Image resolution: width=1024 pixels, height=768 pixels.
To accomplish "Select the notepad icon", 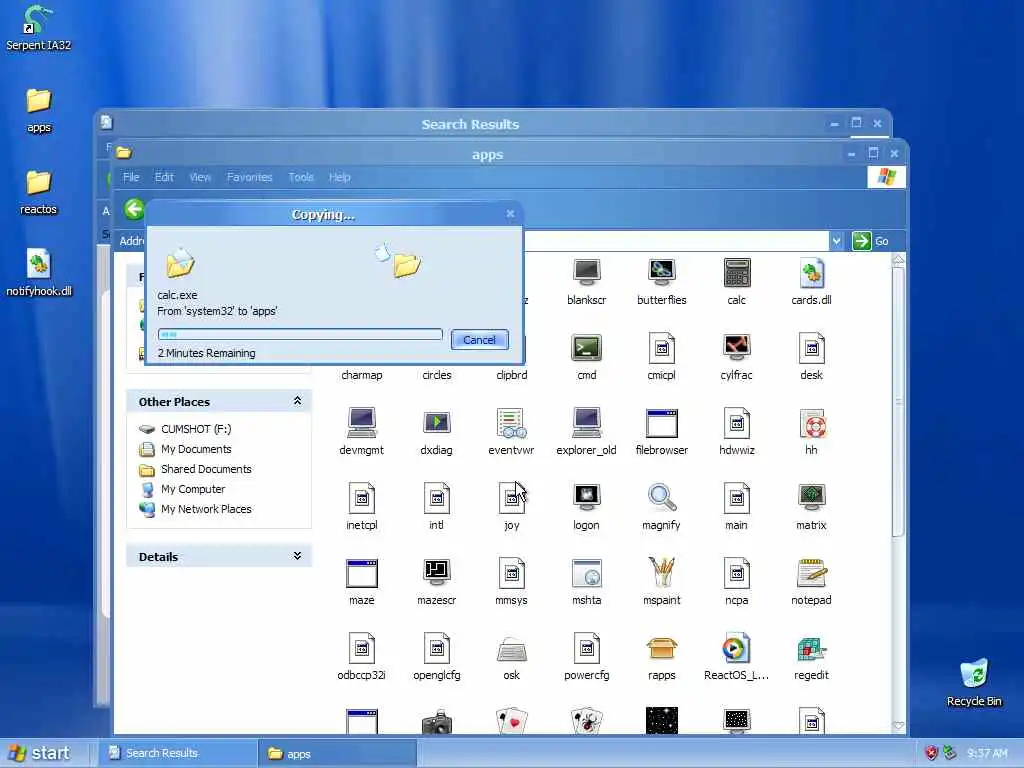I will [x=811, y=573].
